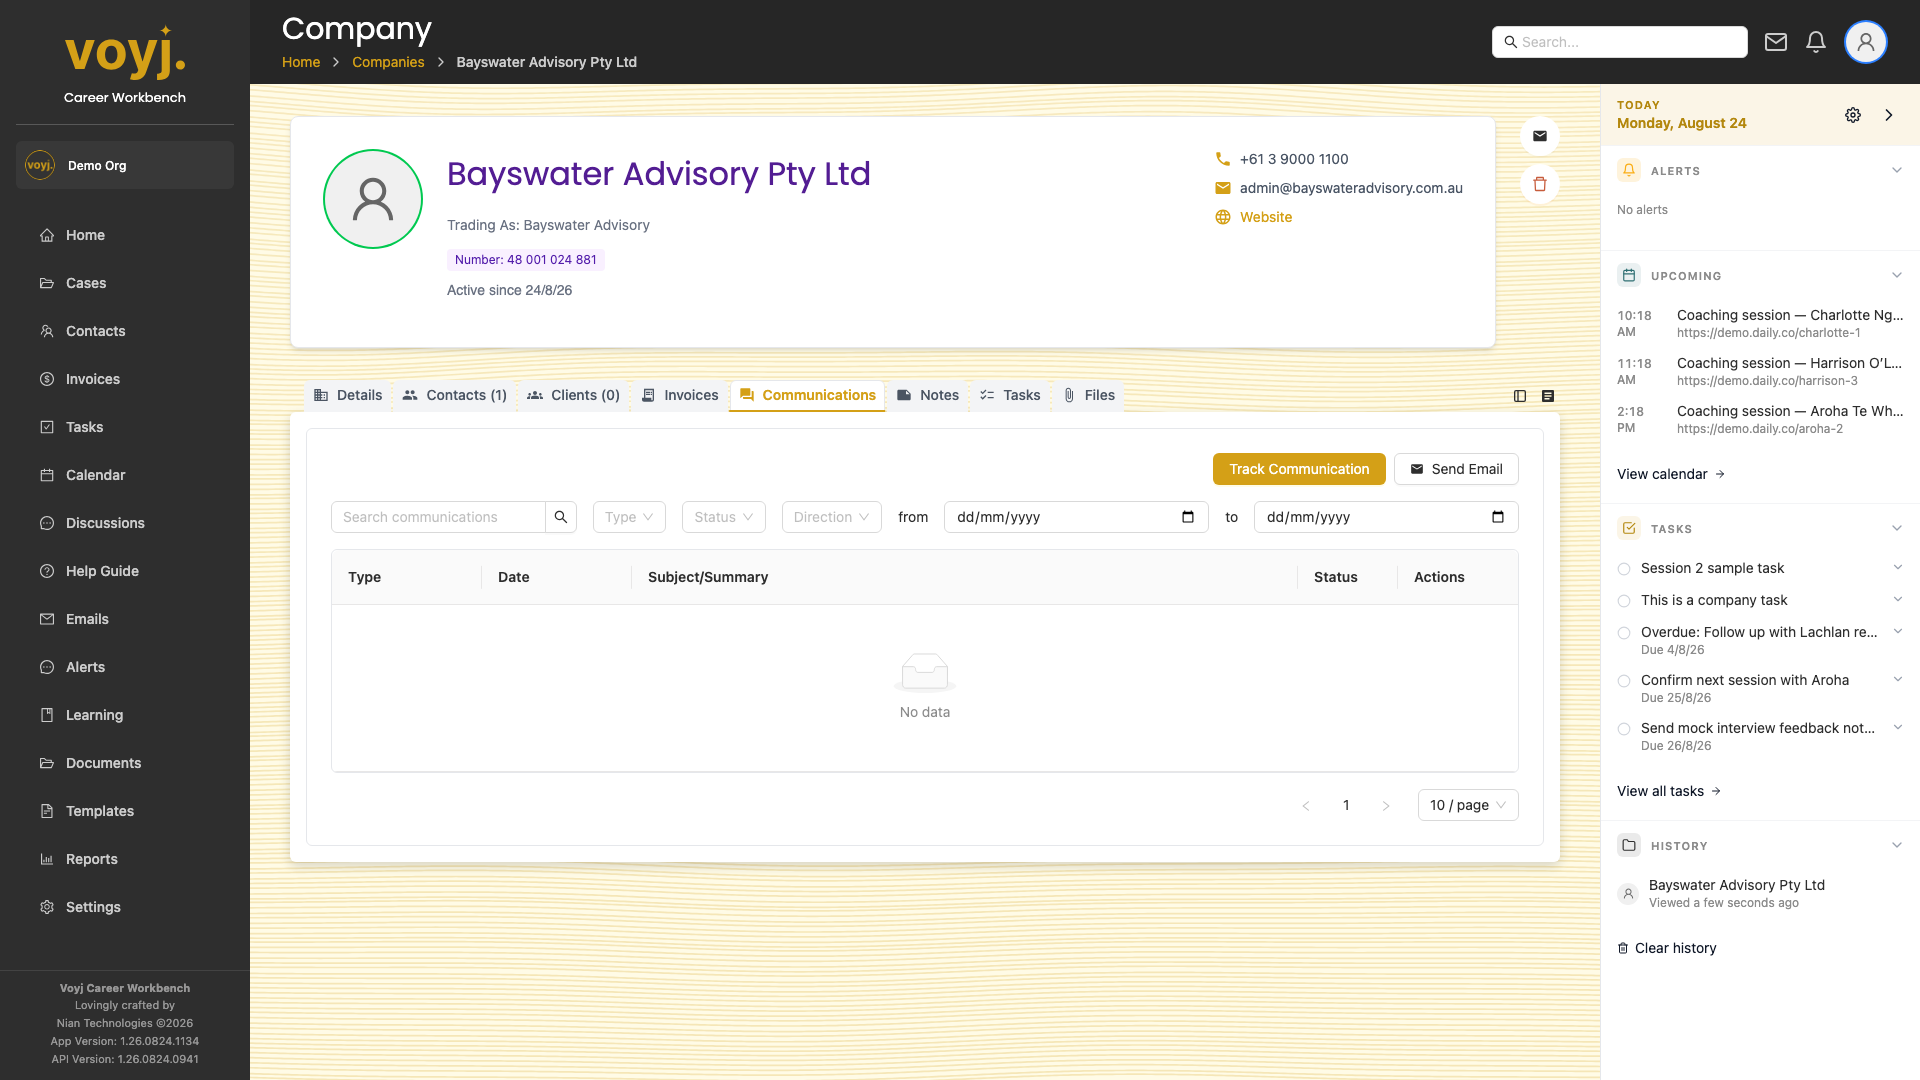Open the Type filter dropdown
The height and width of the screenshot is (1080, 1920).
point(629,517)
